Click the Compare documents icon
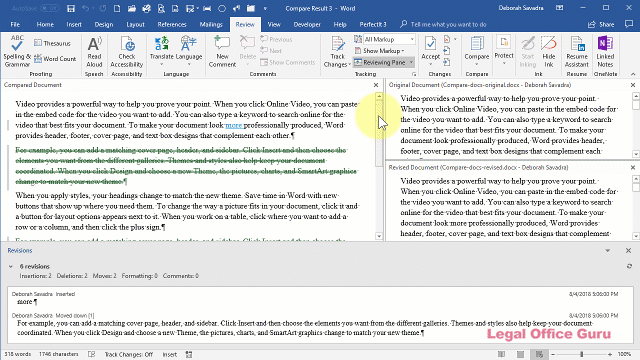The image size is (640, 360). (476, 51)
